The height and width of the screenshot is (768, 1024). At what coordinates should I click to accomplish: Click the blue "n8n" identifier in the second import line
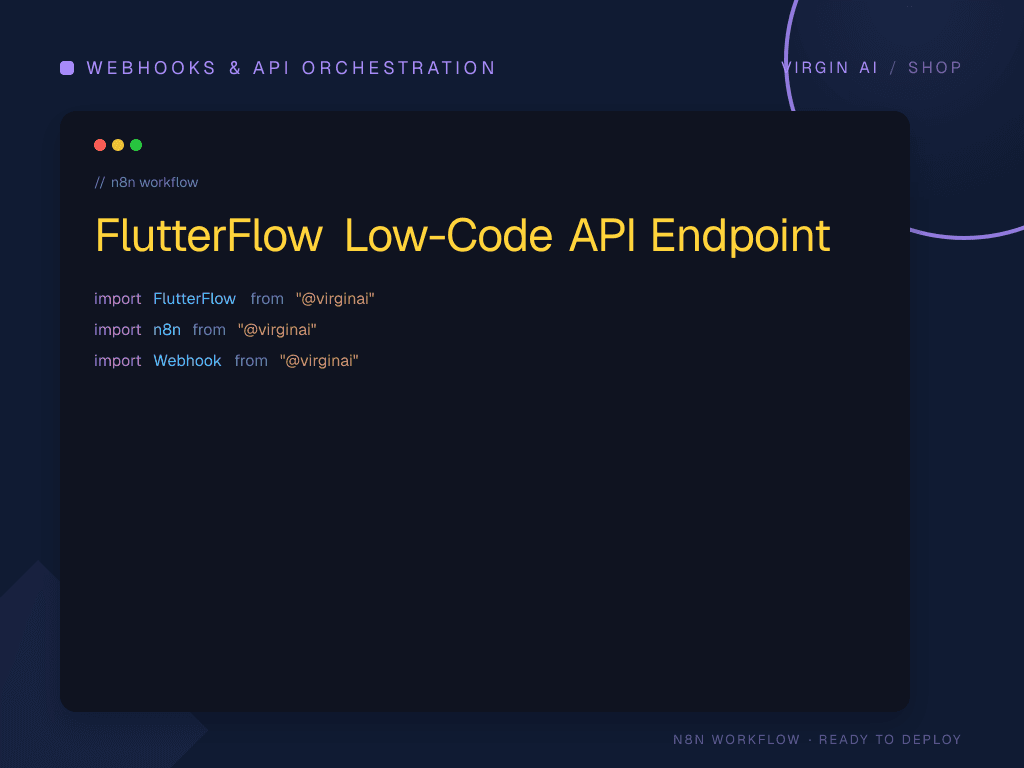point(167,330)
